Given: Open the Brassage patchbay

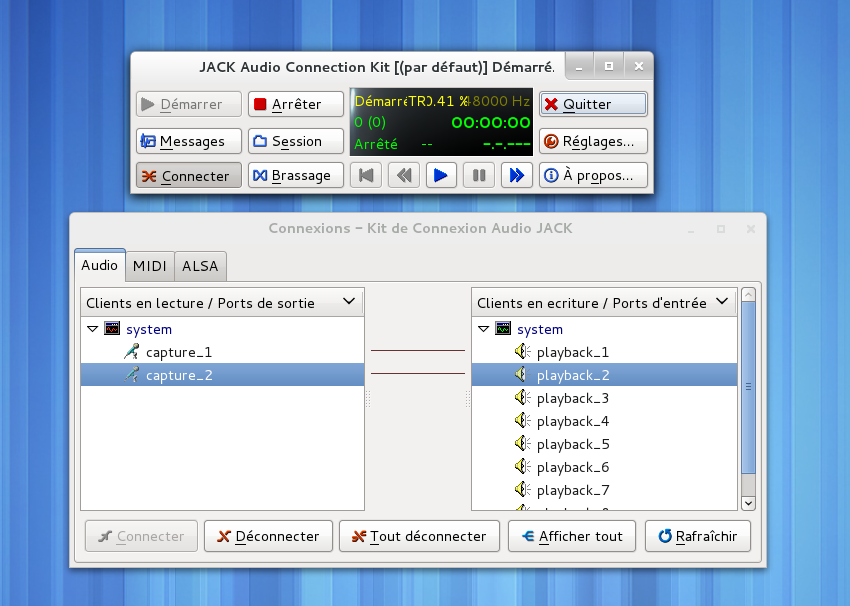Looking at the screenshot, I should 296,176.
